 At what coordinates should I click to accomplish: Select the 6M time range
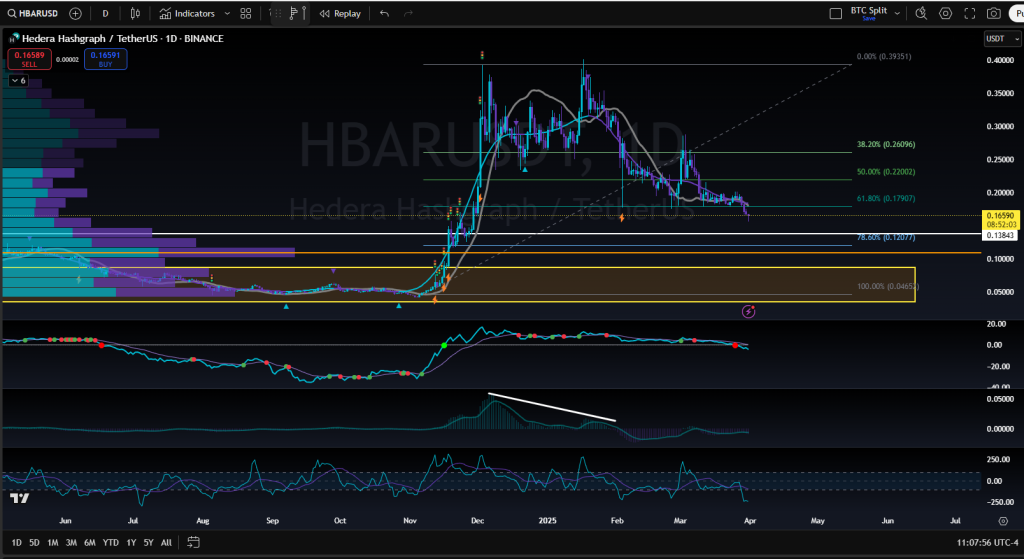(90, 543)
